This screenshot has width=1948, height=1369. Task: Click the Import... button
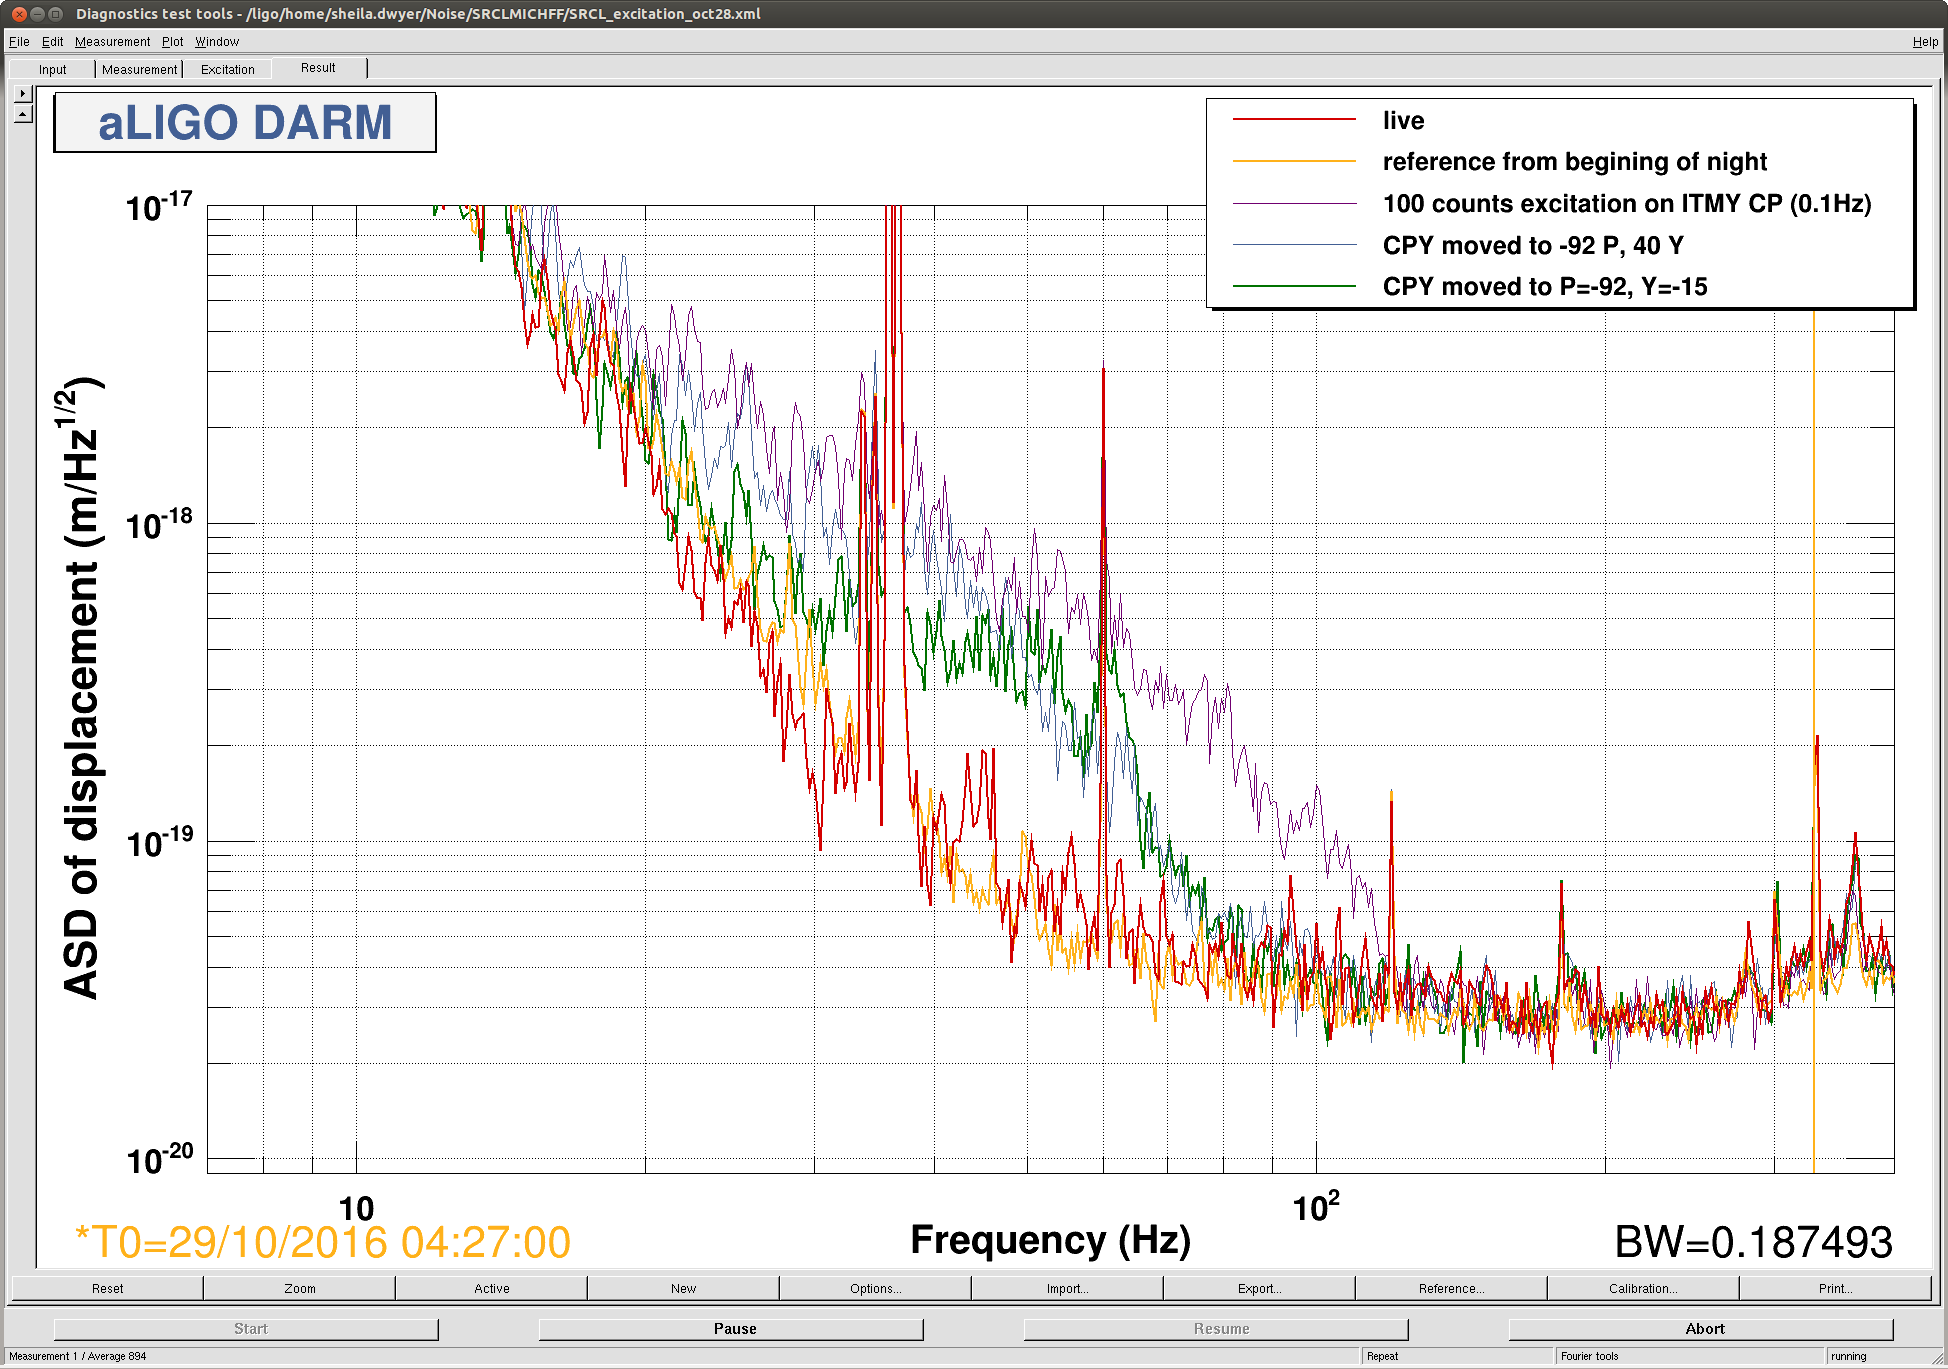[x=1067, y=1288]
